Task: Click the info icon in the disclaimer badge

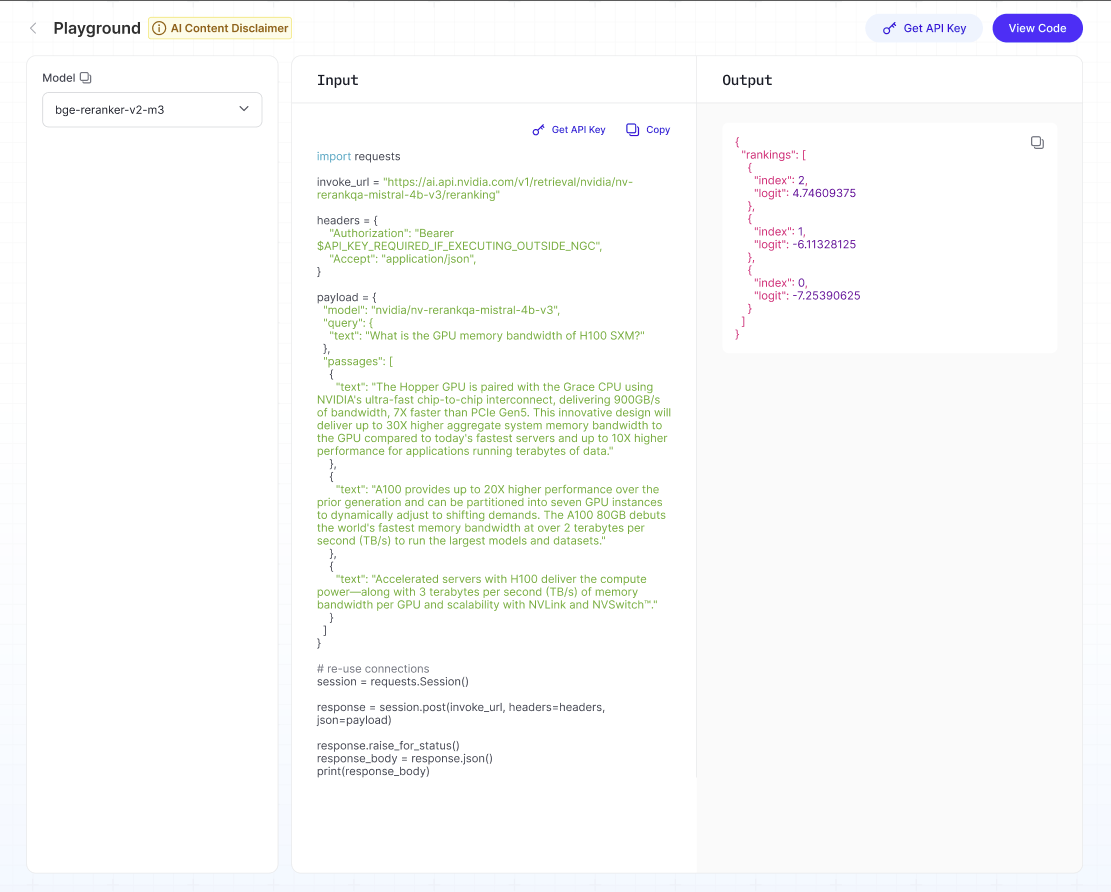Action: click(x=159, y=28)
